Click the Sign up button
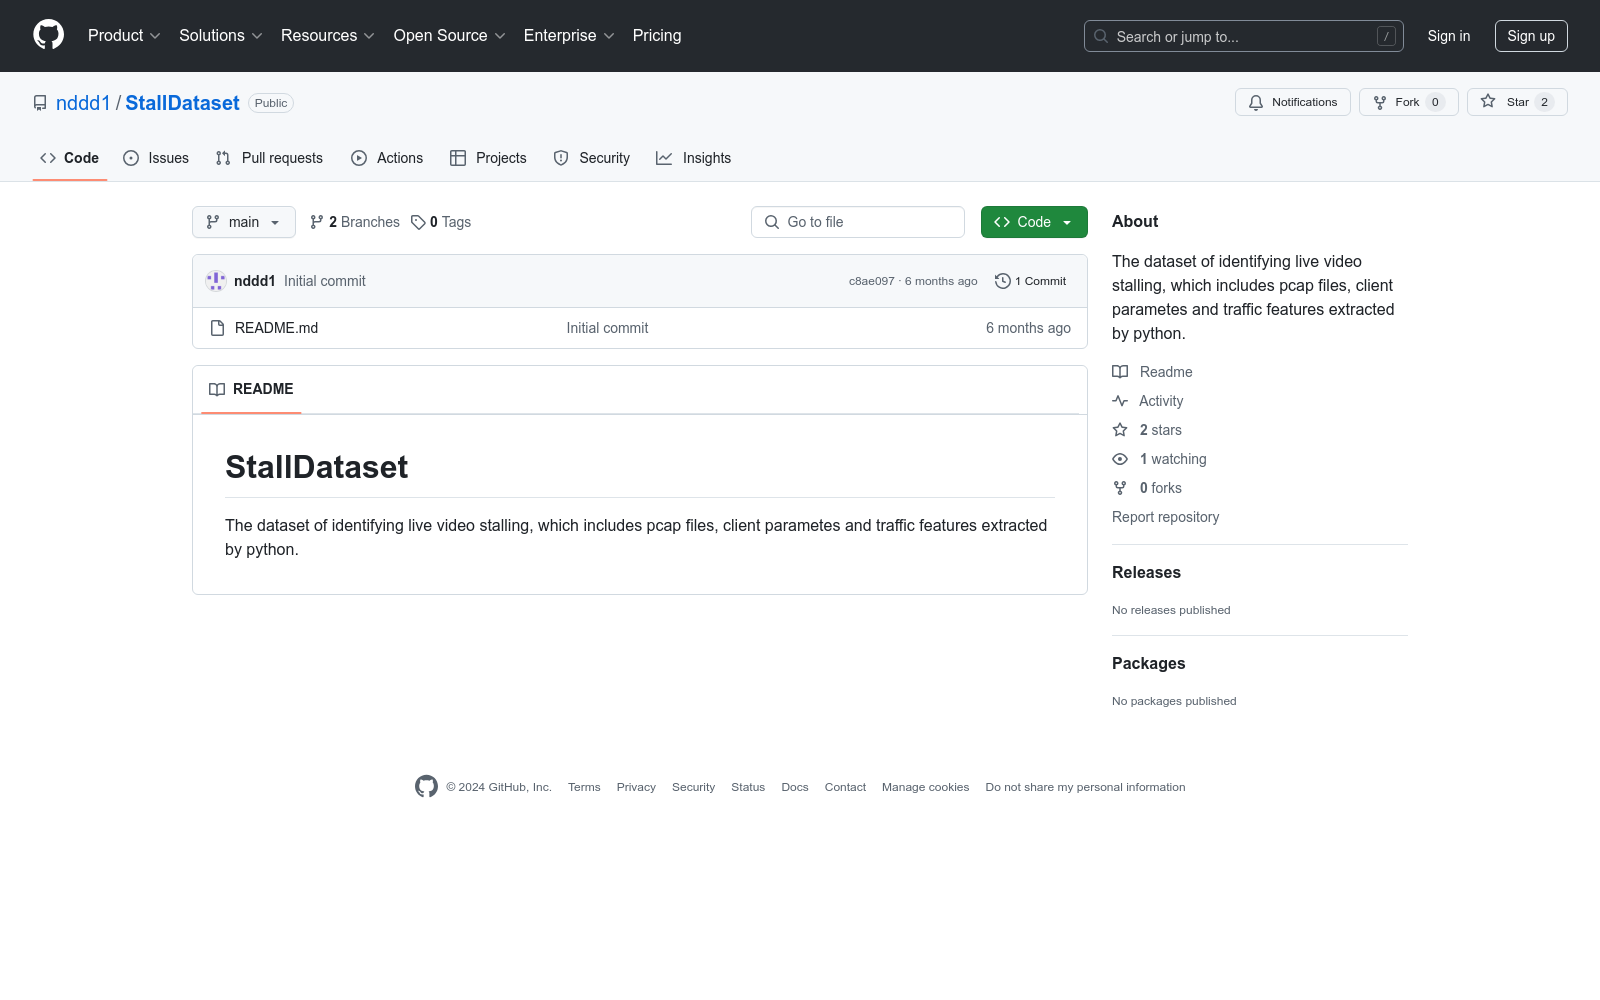 tap(1530, 36)
